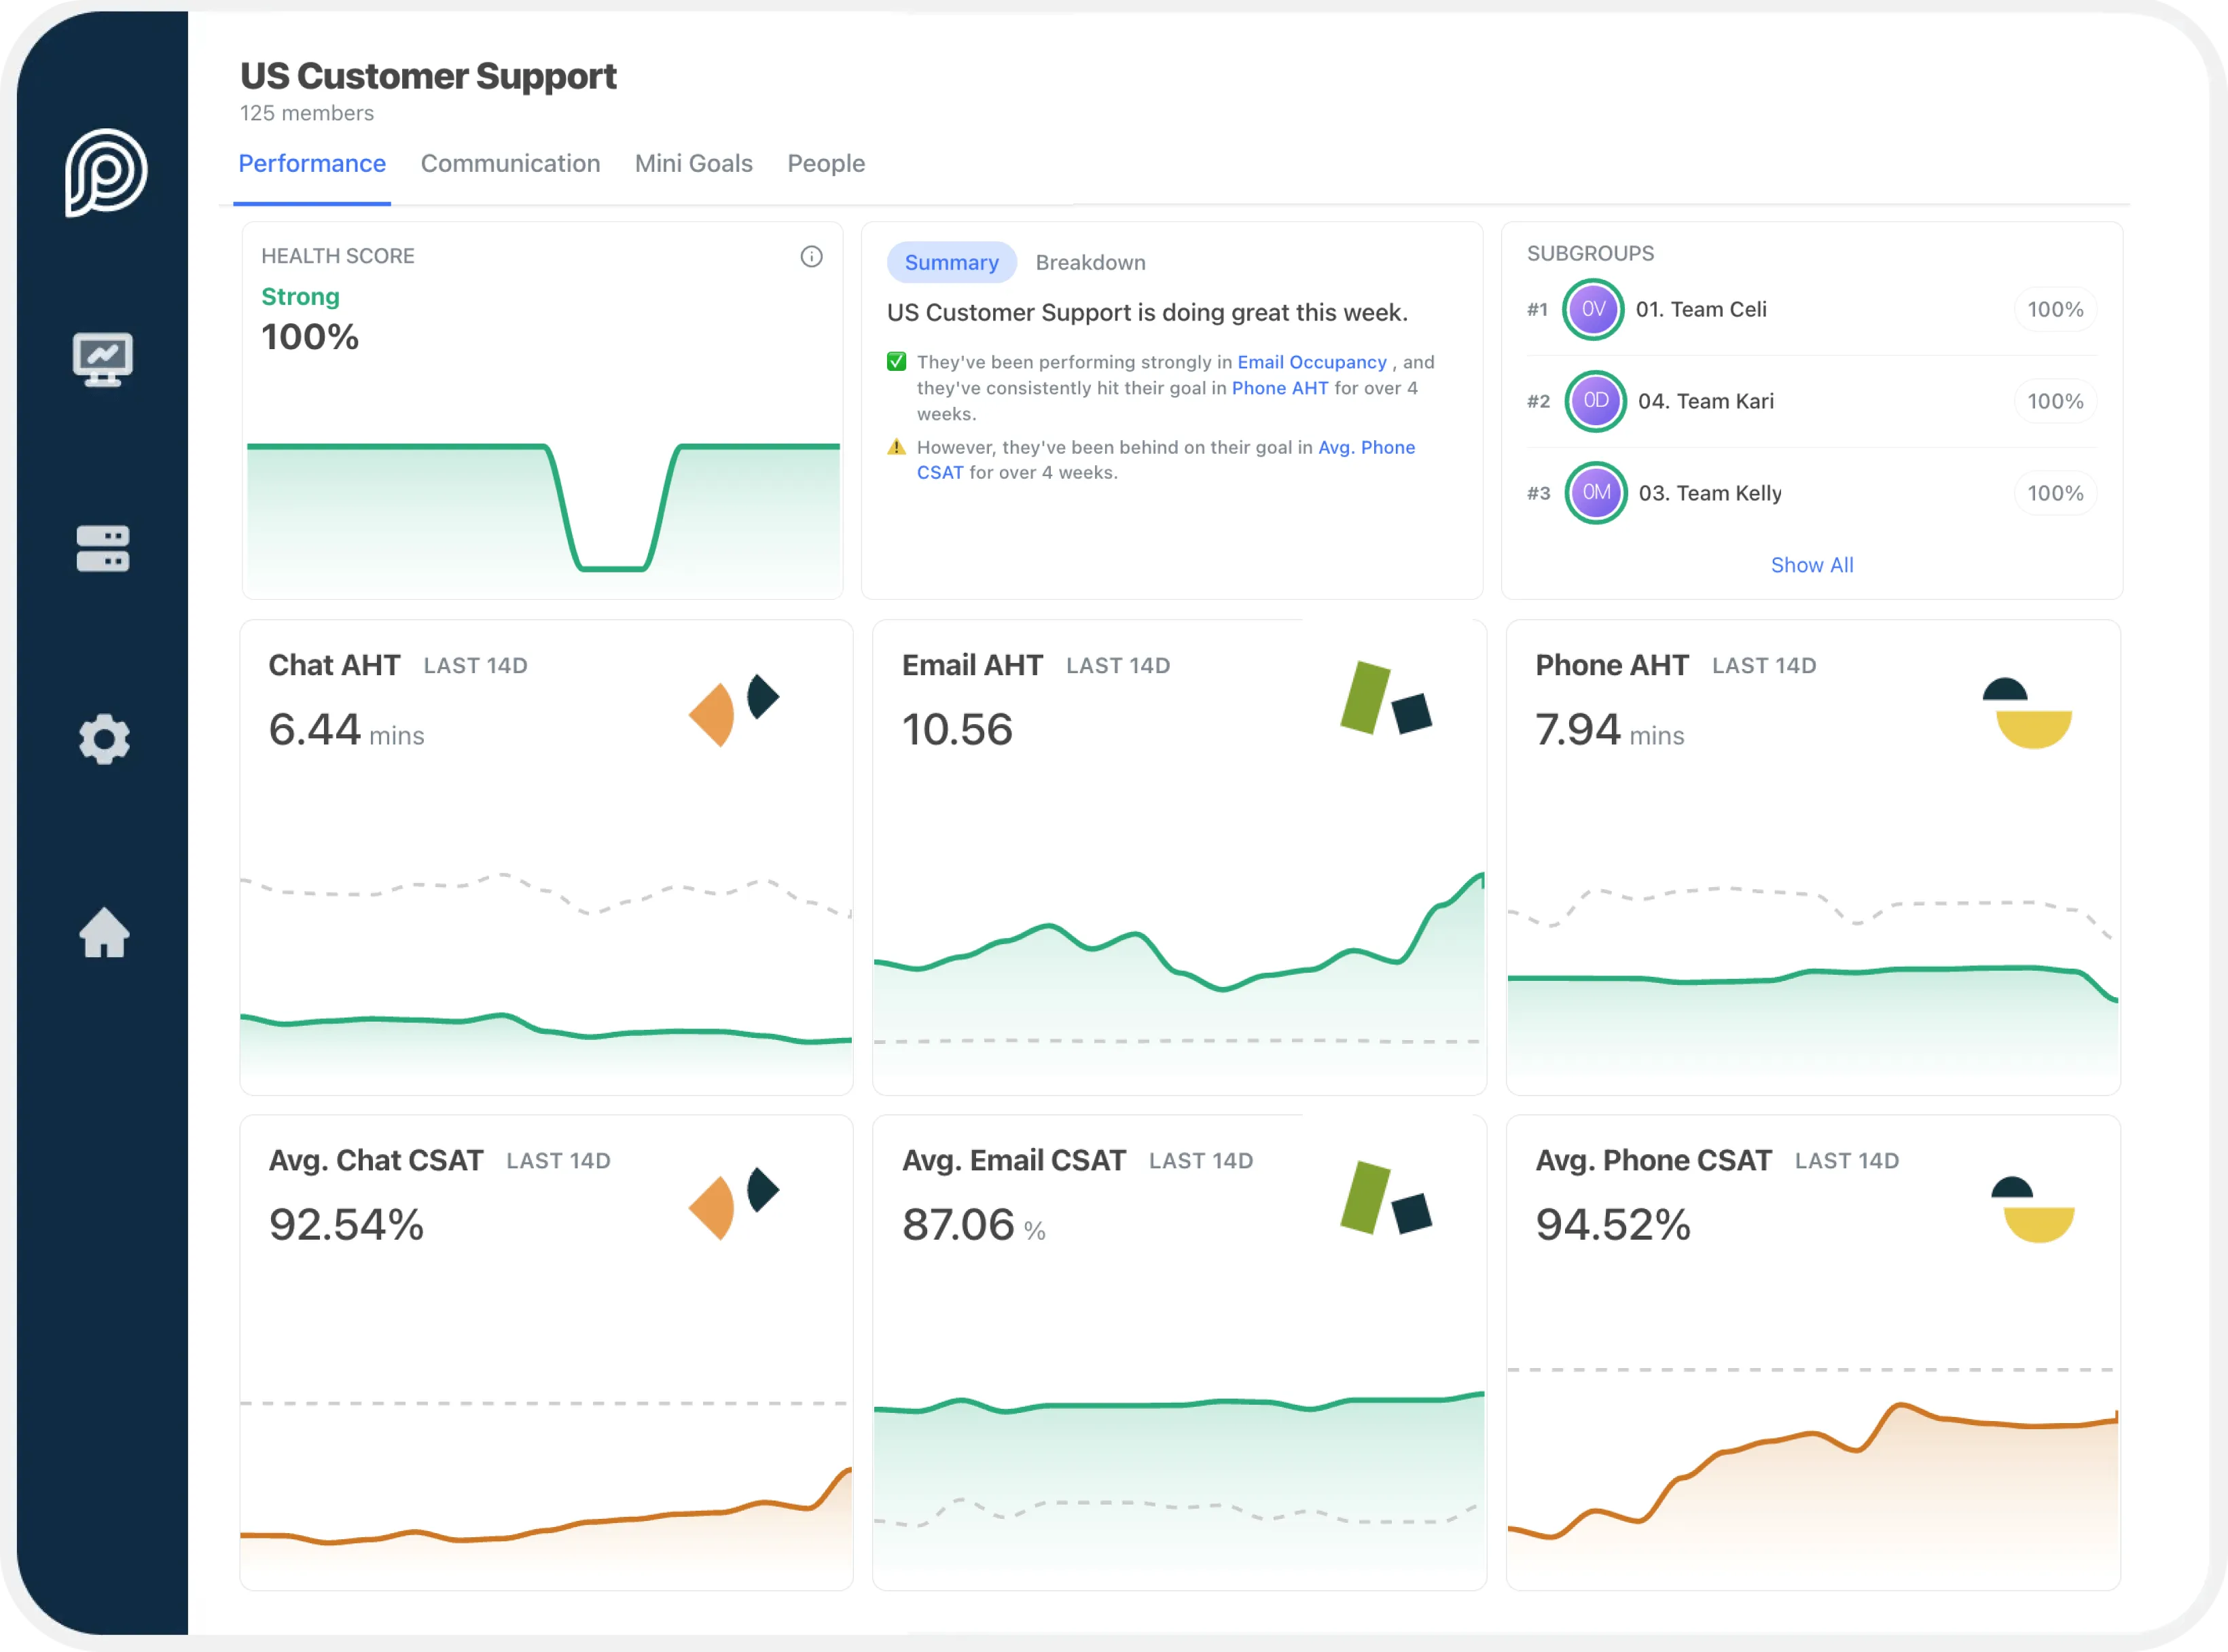Select the Summary toggle pill
This screenshot has width=2228, height=1652.
pos(951,263)
